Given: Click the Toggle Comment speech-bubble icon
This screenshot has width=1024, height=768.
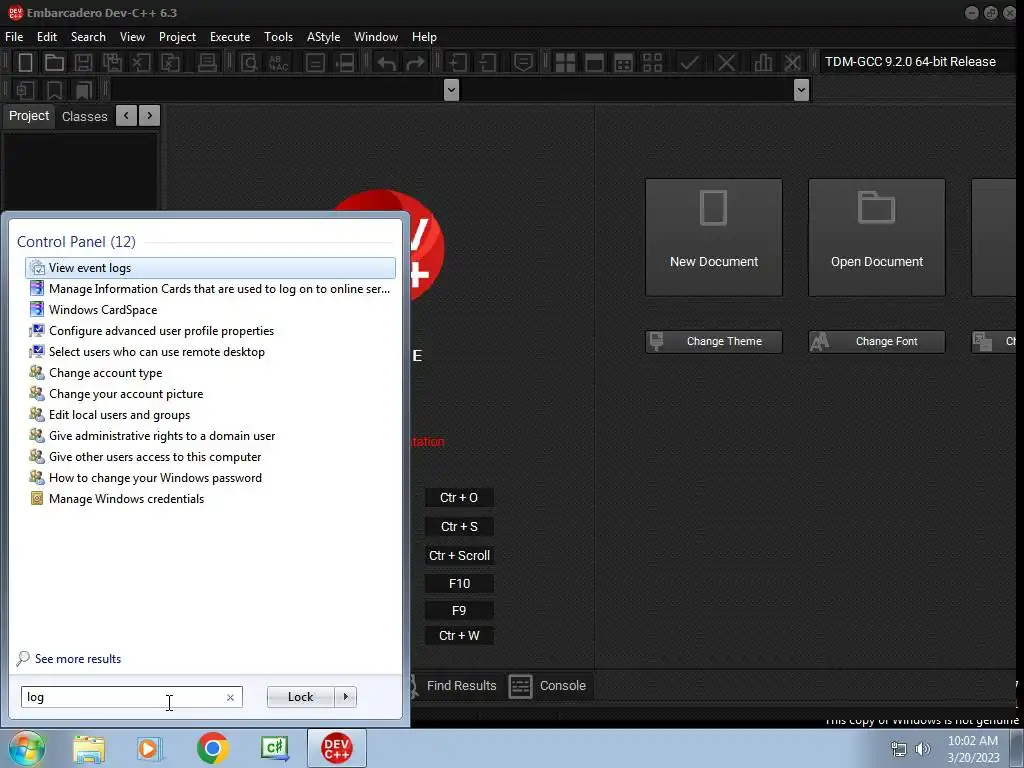Looking at the screenshot, I should [523, 62].
